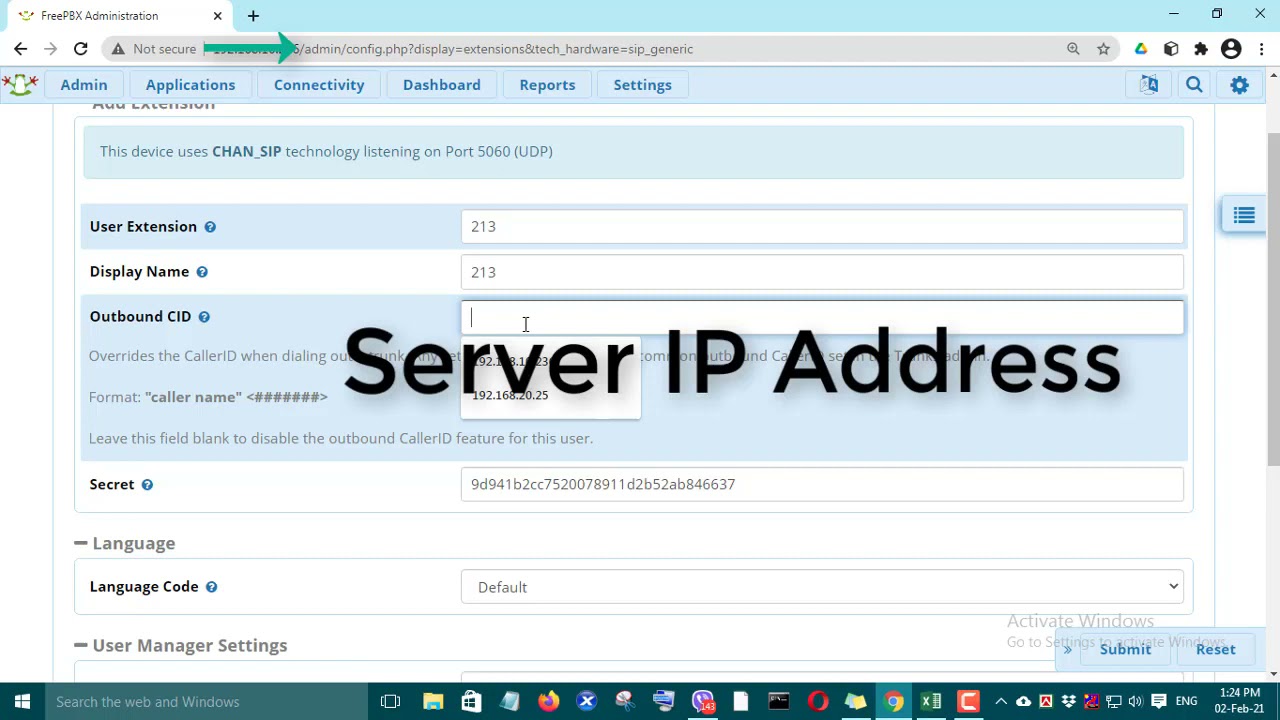
Task: Open the Windows Start menu
Action: pyautogui.click(x=22, y=702)
